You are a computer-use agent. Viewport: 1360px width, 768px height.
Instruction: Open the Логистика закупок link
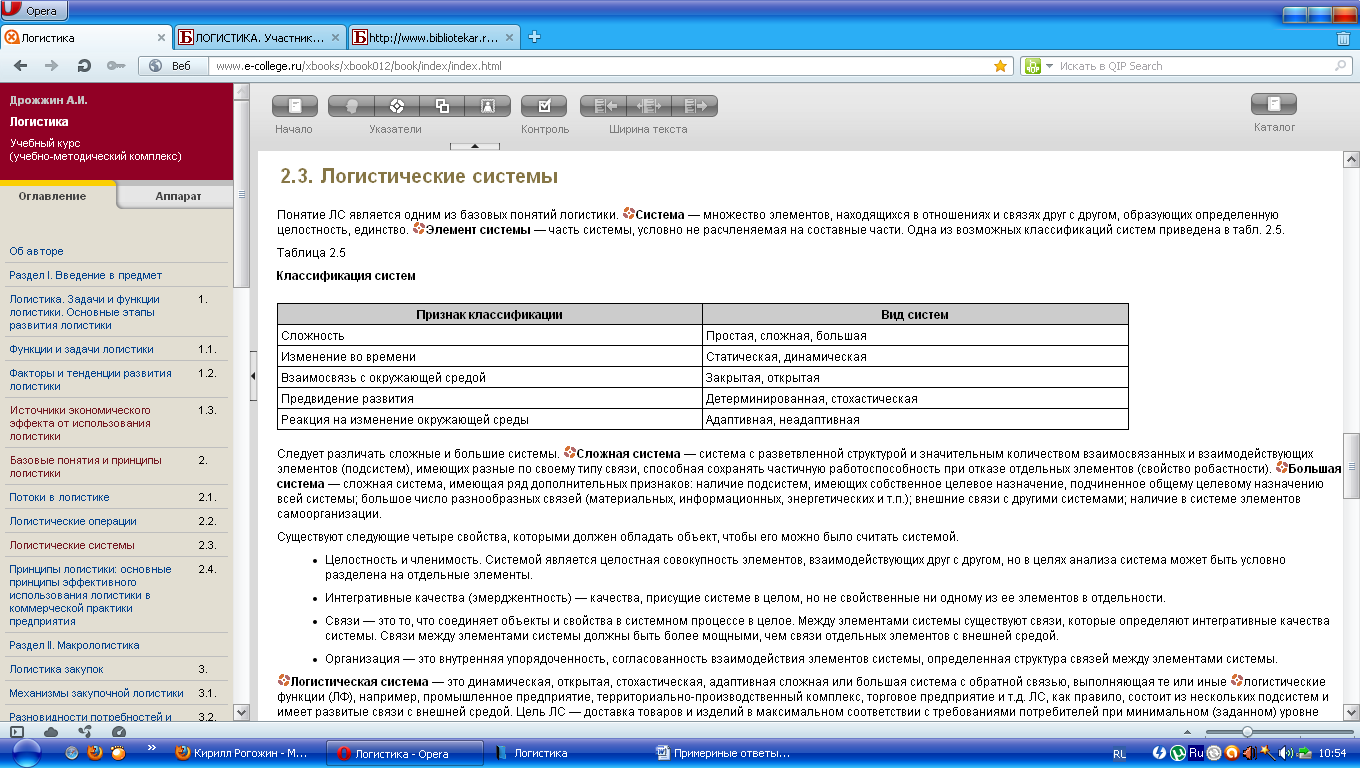[56, 669]
